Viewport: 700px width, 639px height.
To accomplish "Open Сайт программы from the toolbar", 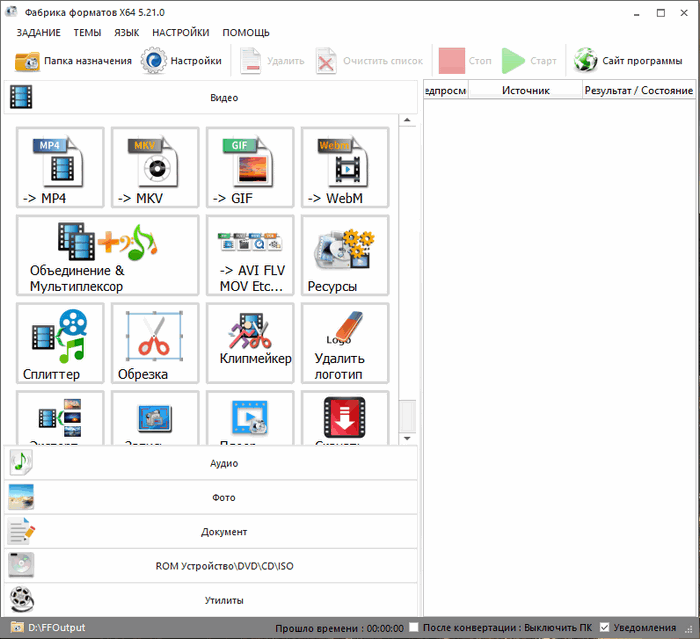I will 628,61.
